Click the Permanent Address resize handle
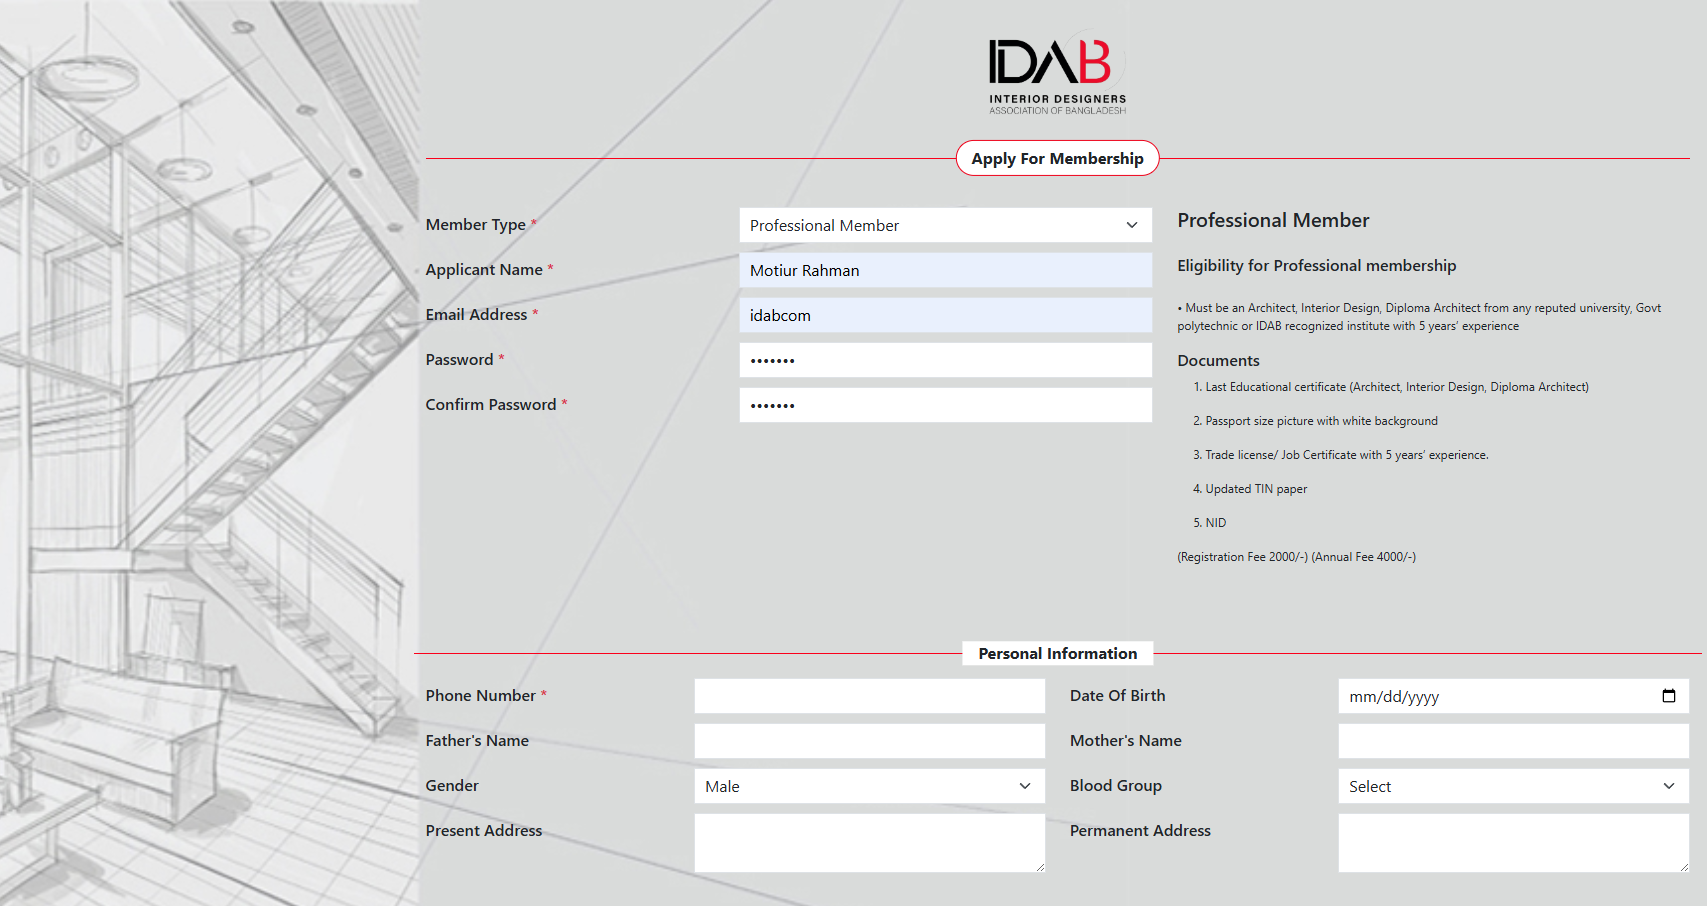Viewport: 1707px width, 906px height. pos(1684,867)
